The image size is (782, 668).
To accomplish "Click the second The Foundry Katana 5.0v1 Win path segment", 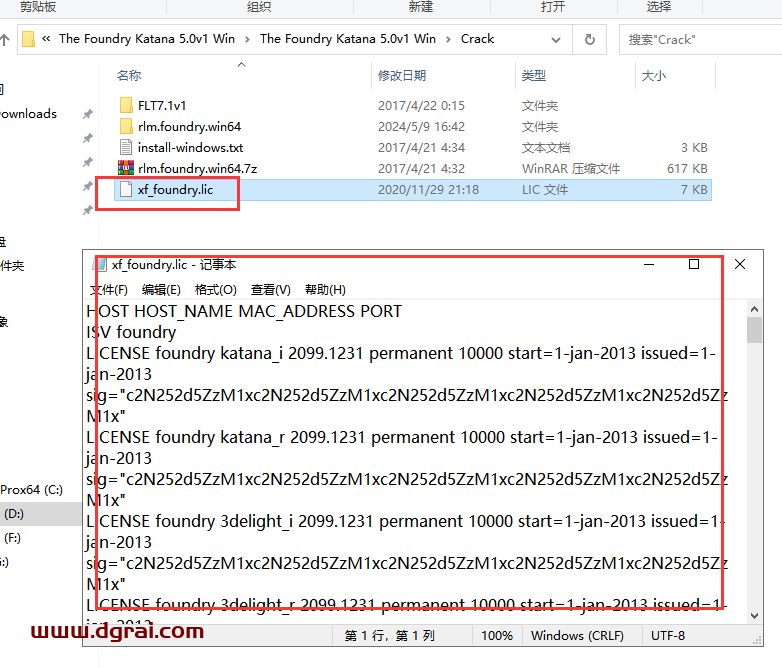I will click(x=348, y=39).
